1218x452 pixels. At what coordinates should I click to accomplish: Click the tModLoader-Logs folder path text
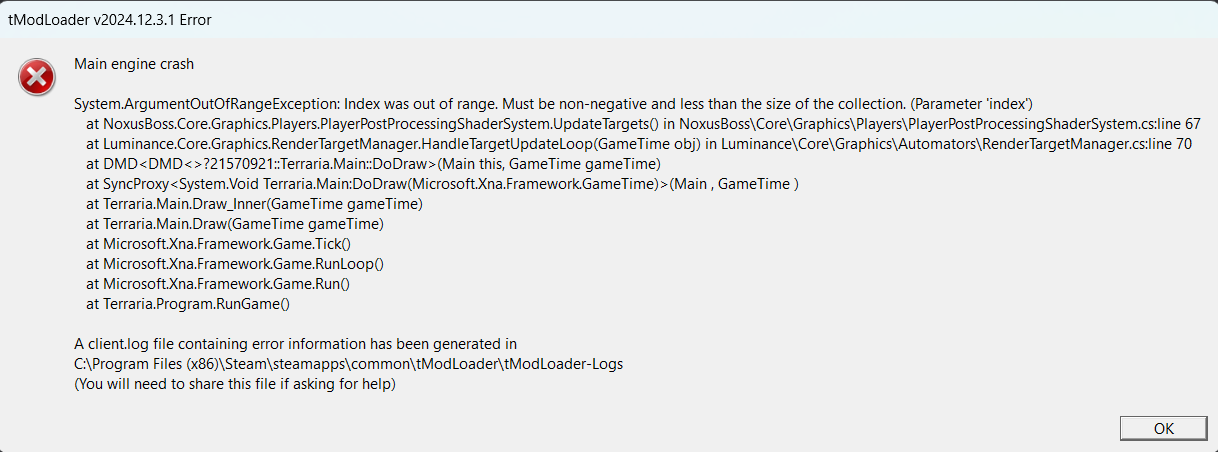click(348, 364)
